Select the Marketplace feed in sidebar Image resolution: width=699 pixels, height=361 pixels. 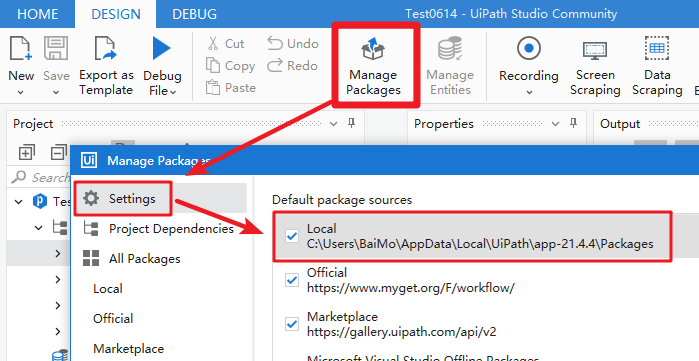click(128, 349)
